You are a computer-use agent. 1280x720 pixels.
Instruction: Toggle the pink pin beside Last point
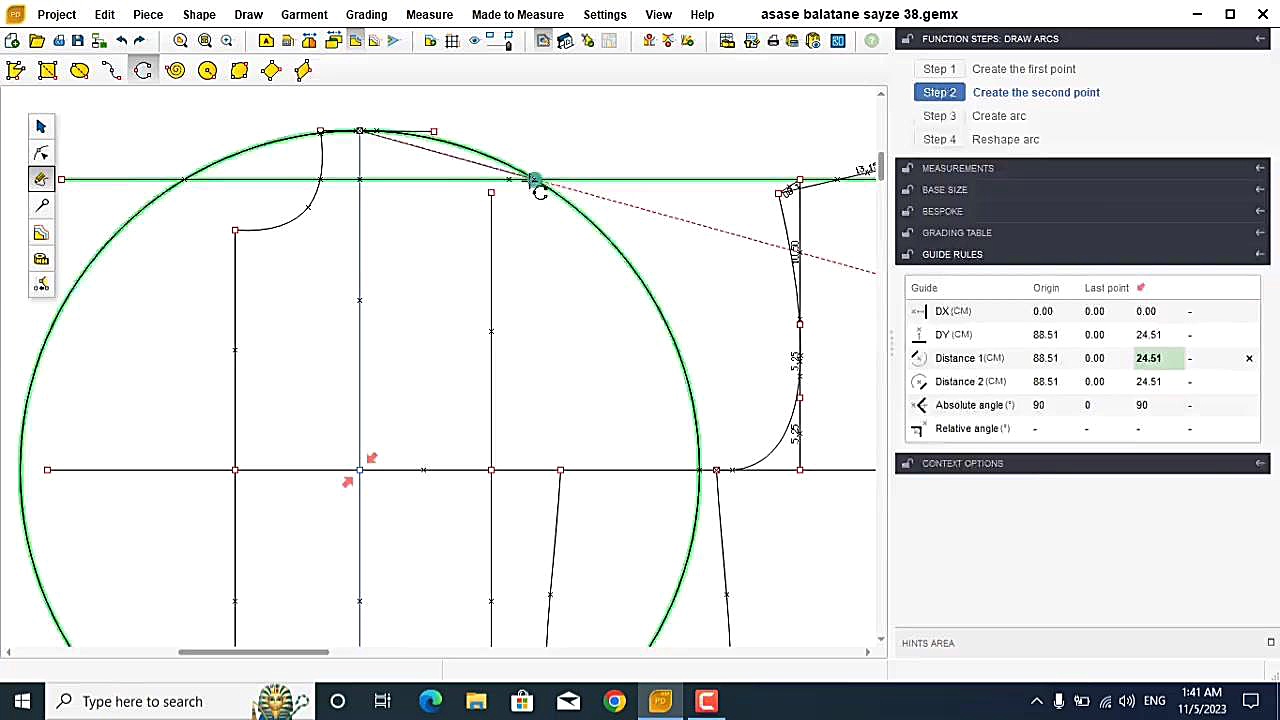pos(1141,288)
